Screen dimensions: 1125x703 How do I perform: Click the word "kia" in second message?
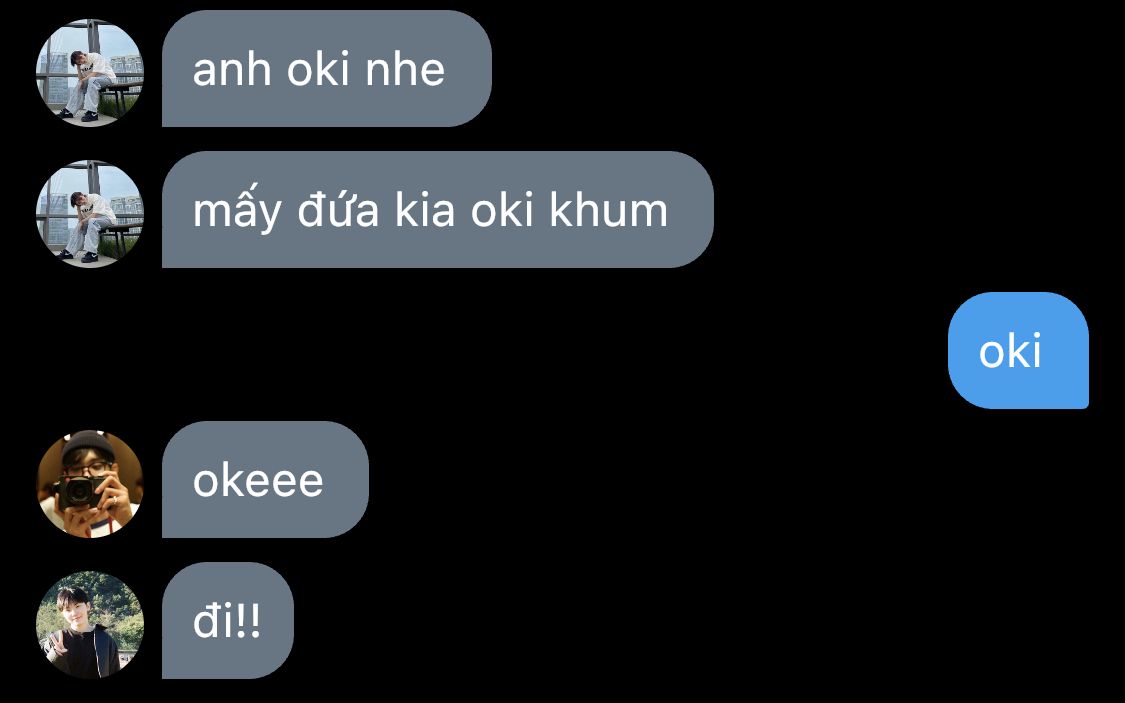pos(424,211)
